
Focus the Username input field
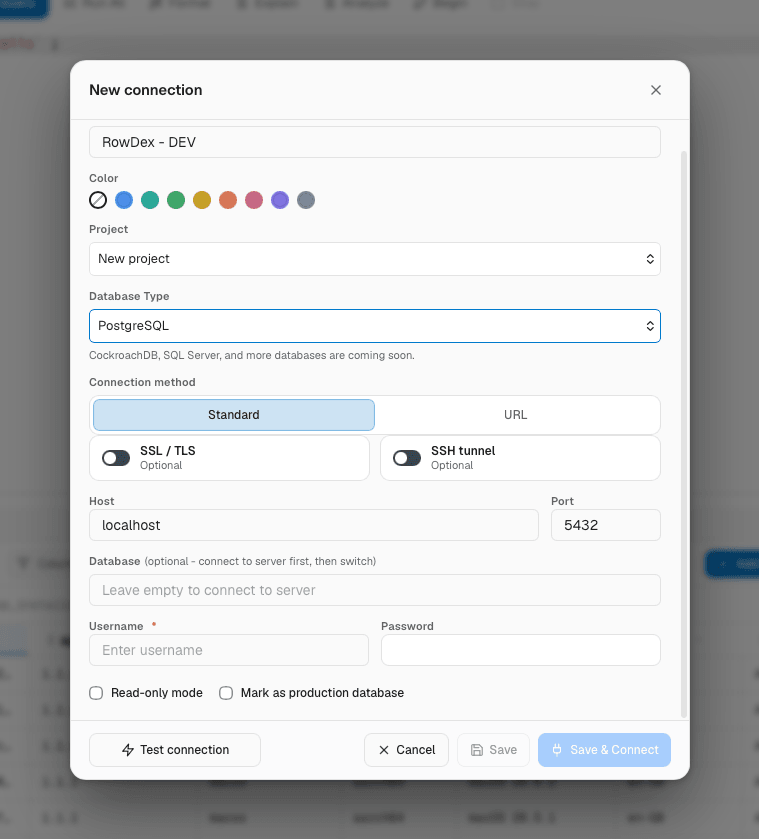click(x=229, y=650)
